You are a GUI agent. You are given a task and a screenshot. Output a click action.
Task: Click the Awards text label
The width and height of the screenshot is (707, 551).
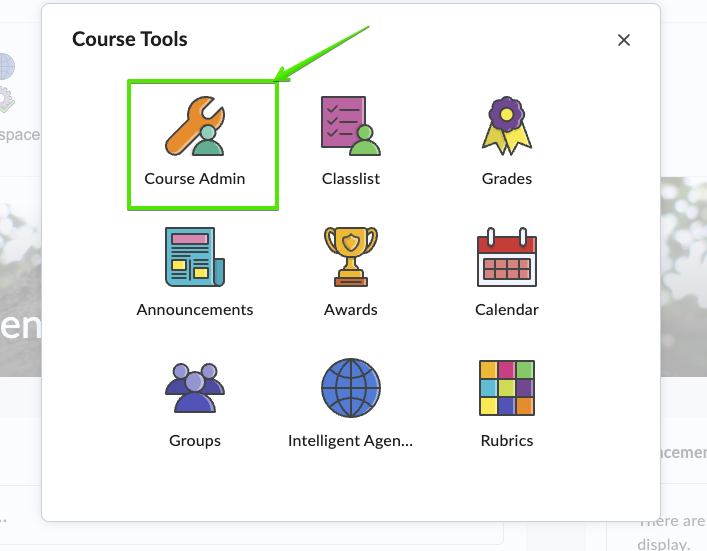[351, 310]
